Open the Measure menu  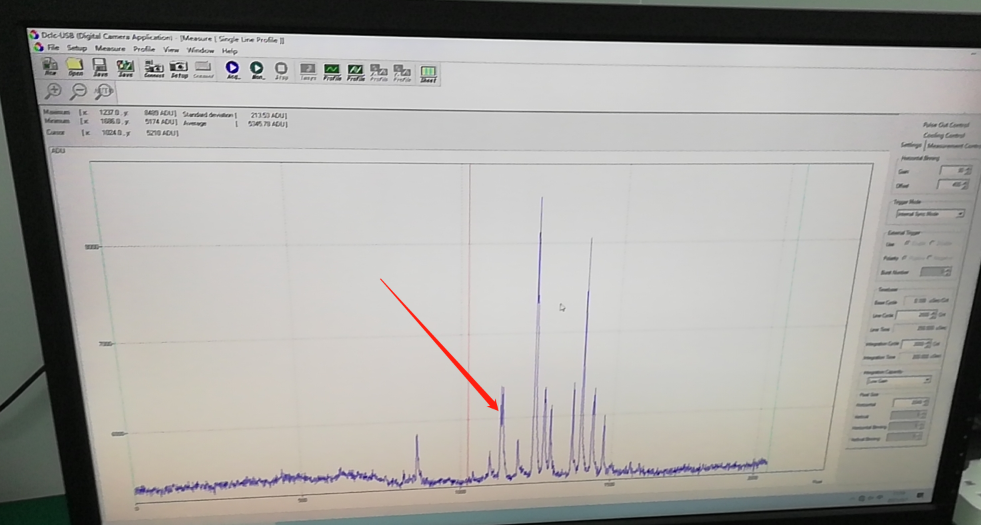pos(110,48)
